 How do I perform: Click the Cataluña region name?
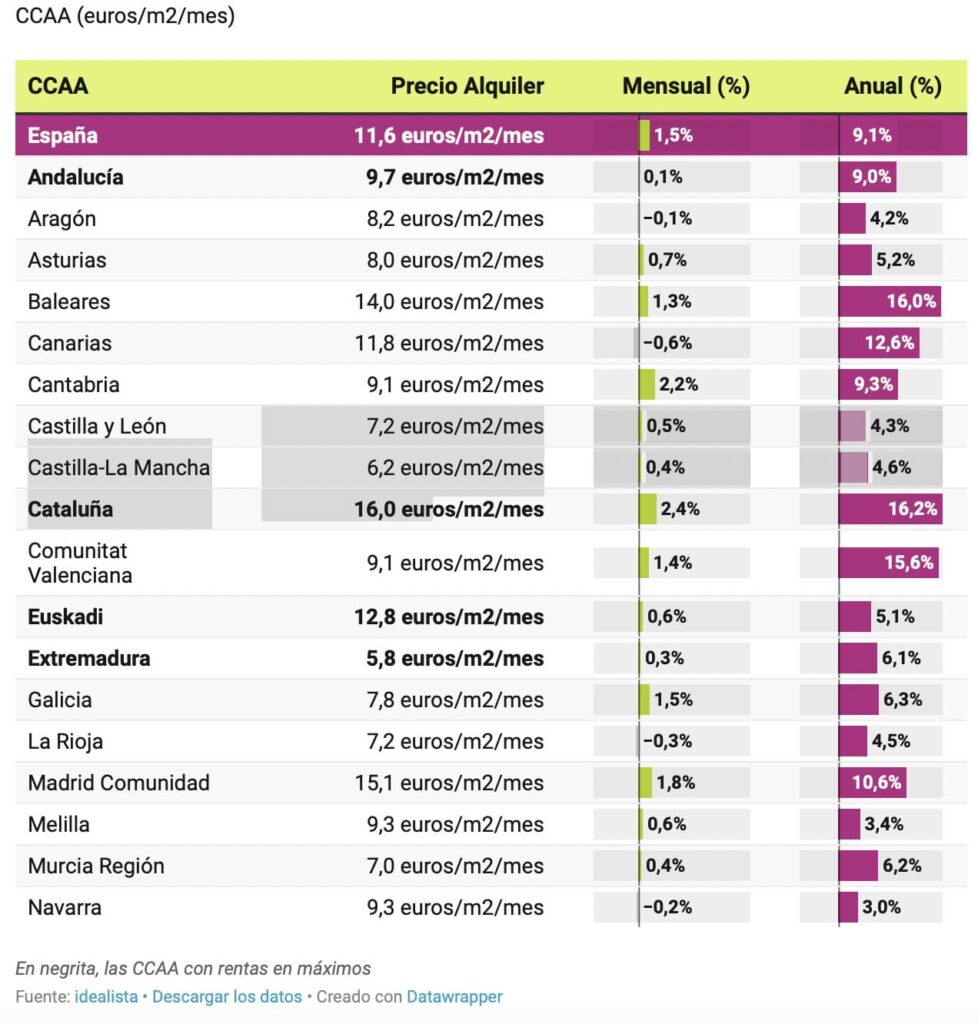[70, 509]
